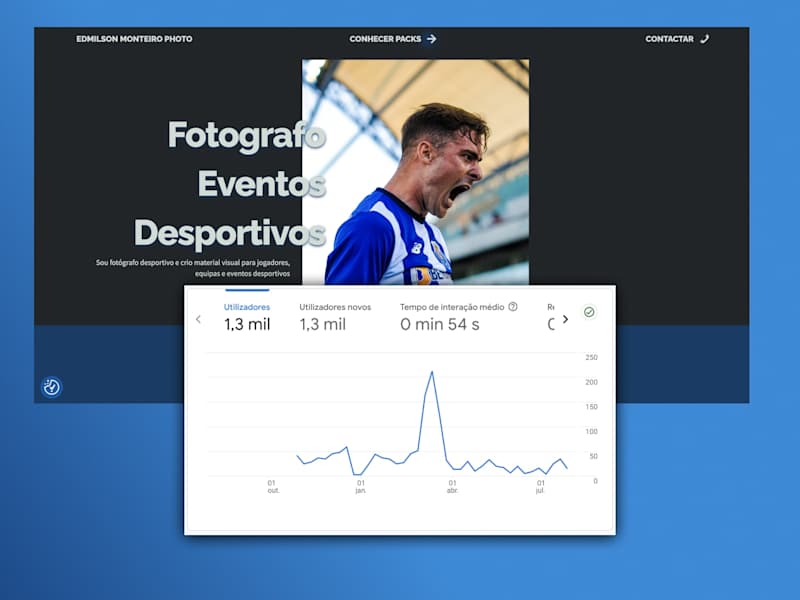Click the 01 abr. axis label
The image size is (800, 600).
[452, 487]
